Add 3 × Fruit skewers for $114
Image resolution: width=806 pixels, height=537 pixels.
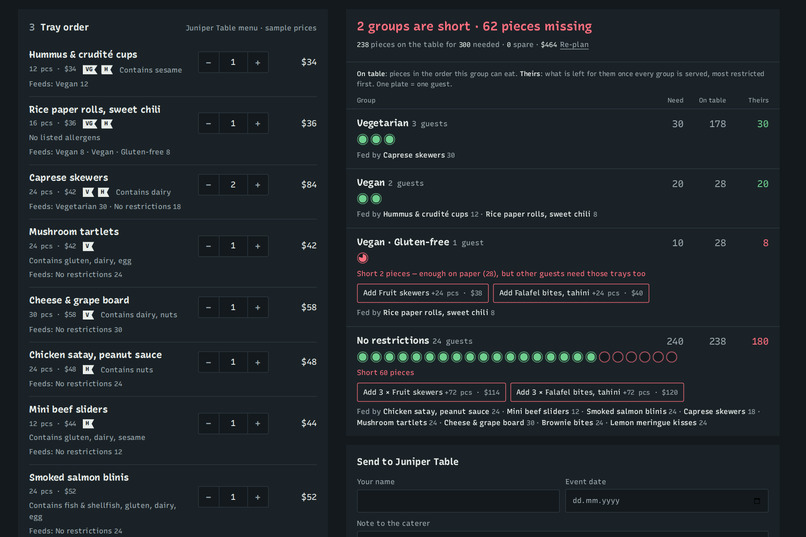pyautogui.click(x=431, y=392)
